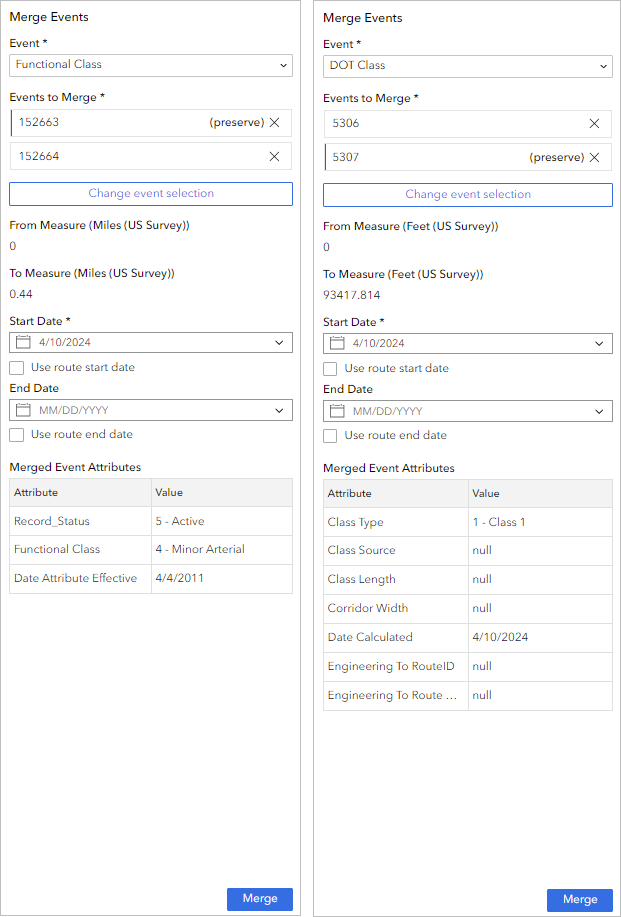Check Use route end date in right panel

(x=332, y=436)
